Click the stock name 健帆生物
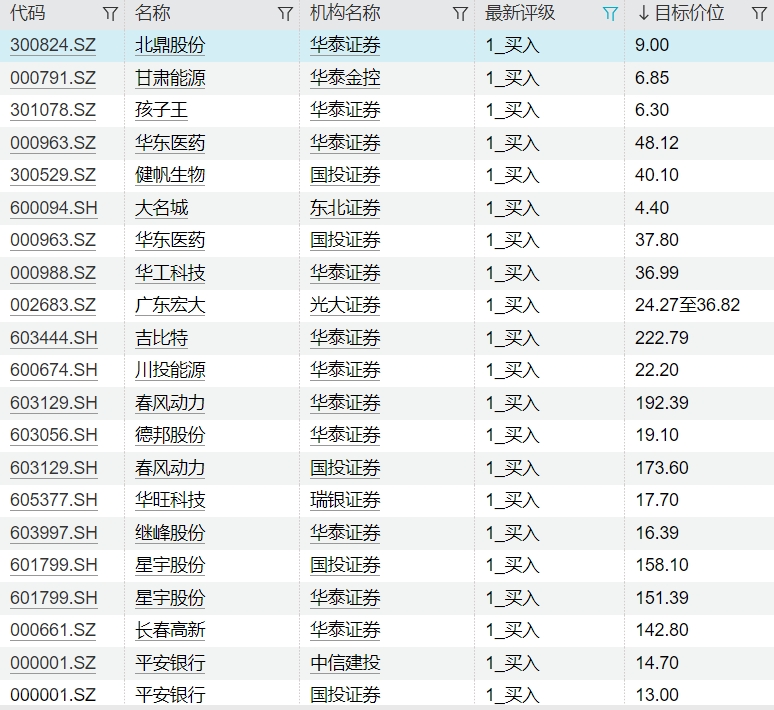 pos(170,175)
